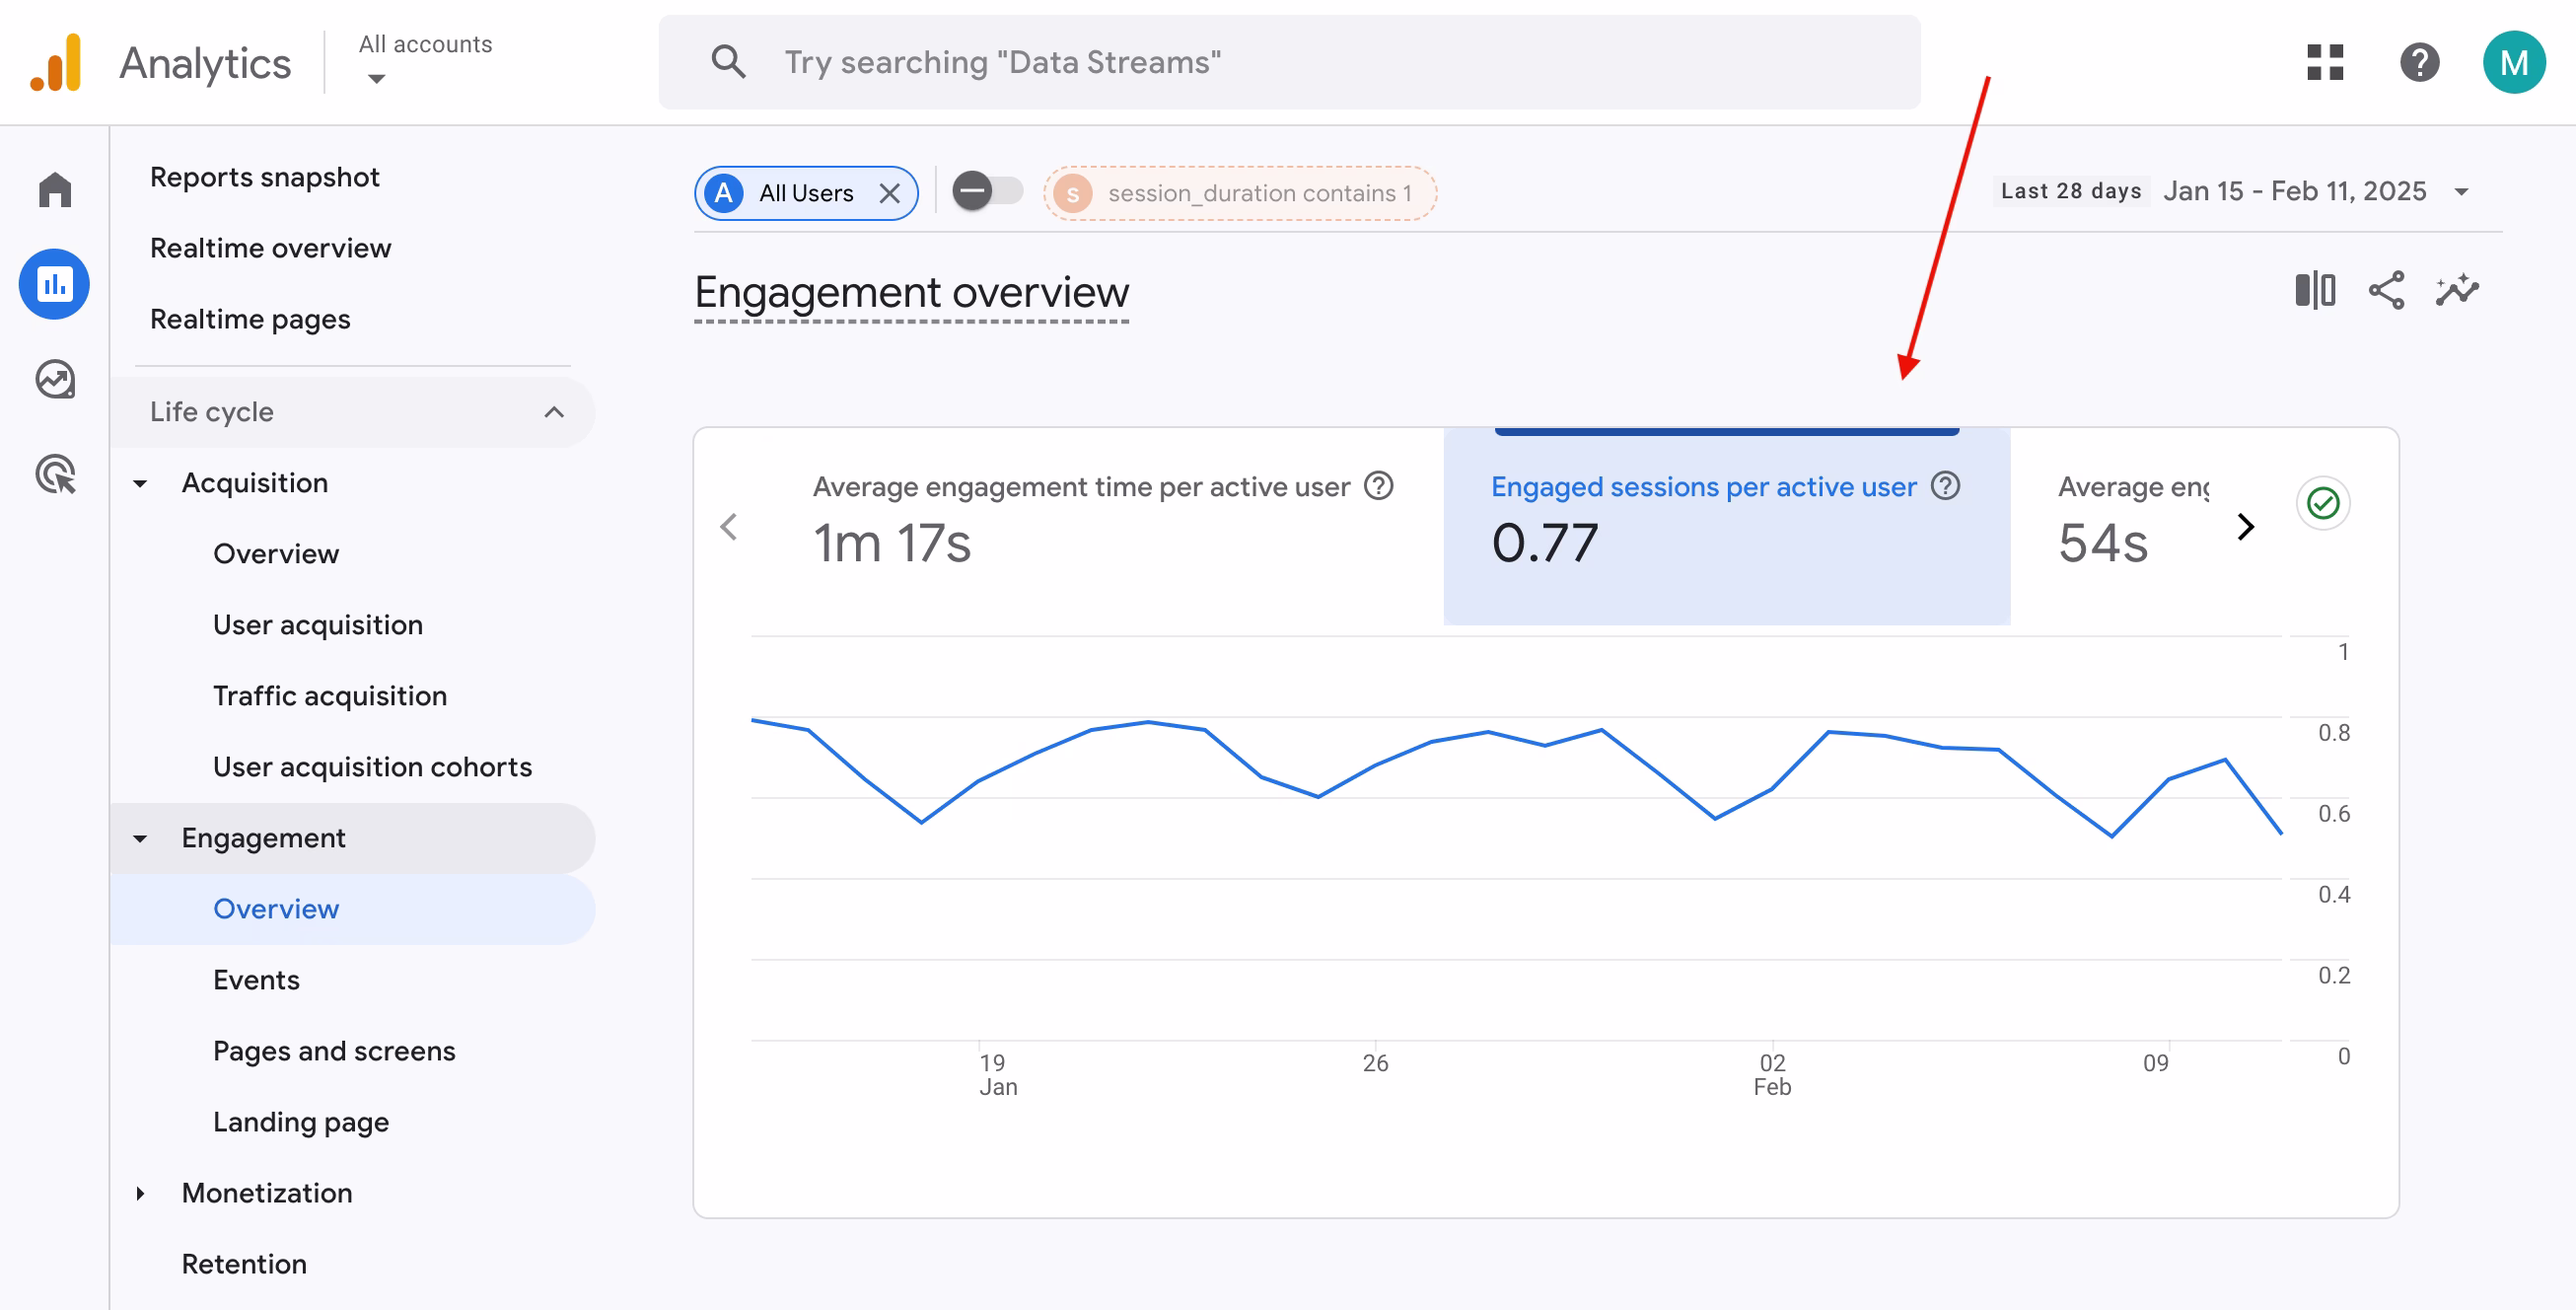Disable the session_duration filter toggle
The height and width of the screenshot is (1310, 2576).
point(988,192)
